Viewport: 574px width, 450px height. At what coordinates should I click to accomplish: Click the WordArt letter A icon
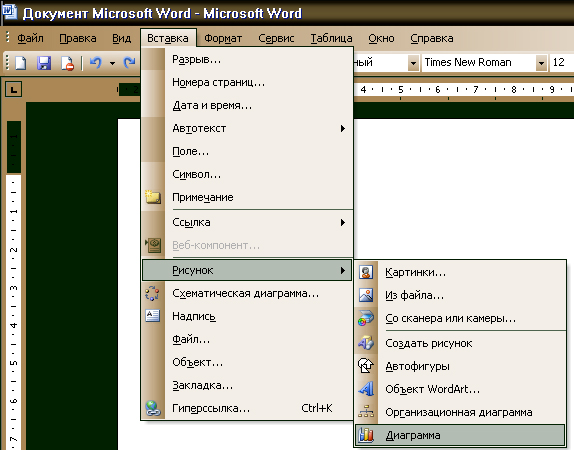tap(366, 389)
